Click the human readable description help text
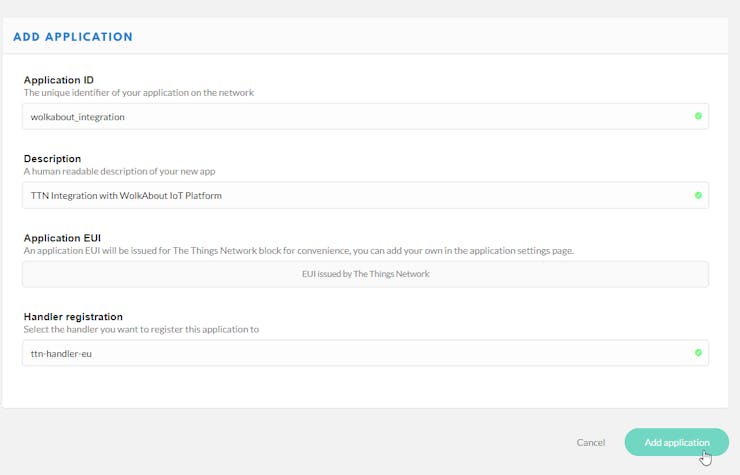The width and height of the screenshot is (740, 475). [x=119, y=171]
